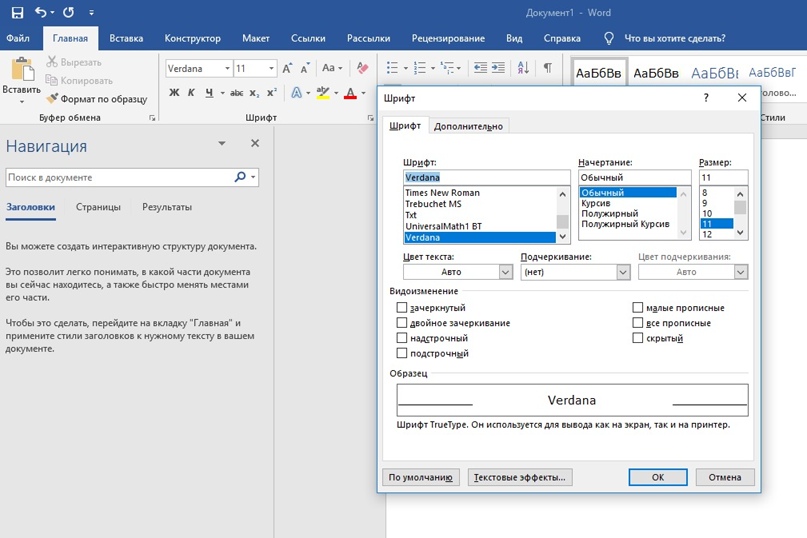Click the multilevel list icon

coord(447,68)
